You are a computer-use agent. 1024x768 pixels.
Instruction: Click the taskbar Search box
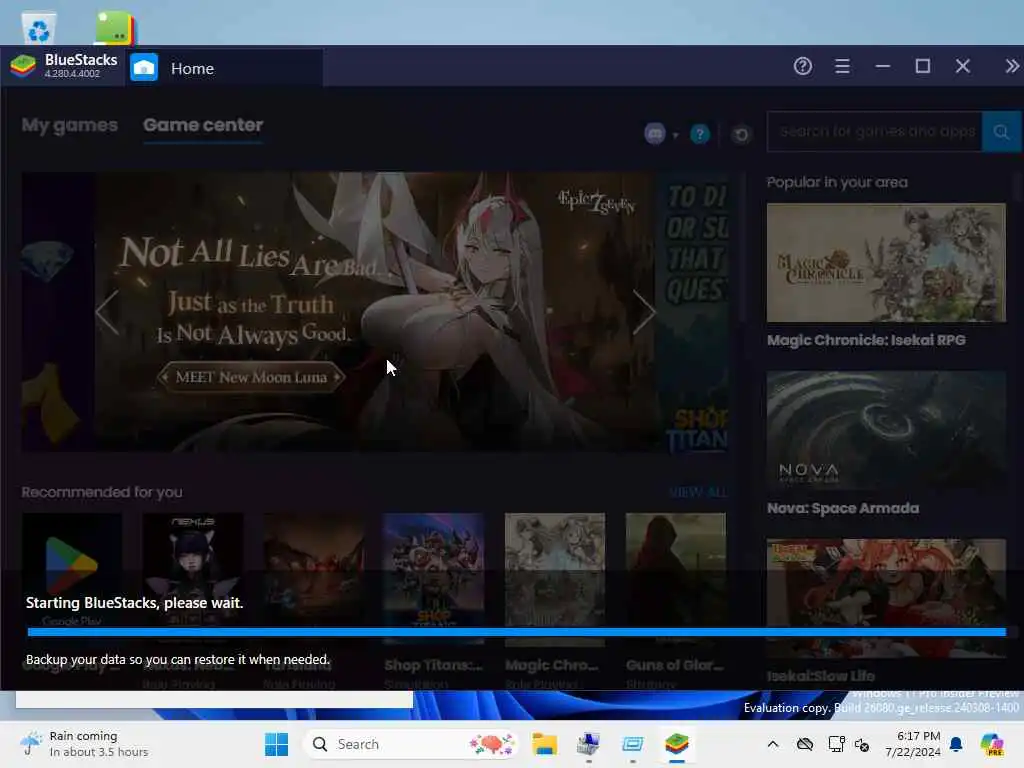(411, 744)
